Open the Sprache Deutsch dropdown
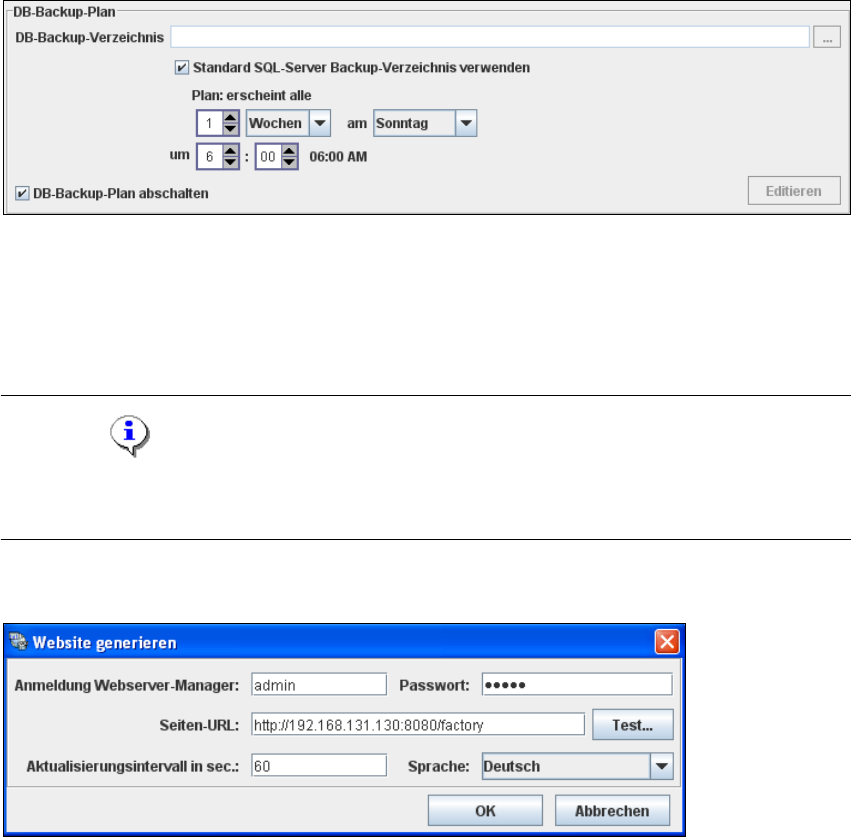Image resolution: width=851 pixels, height=837 pixels. coord(661,766)
